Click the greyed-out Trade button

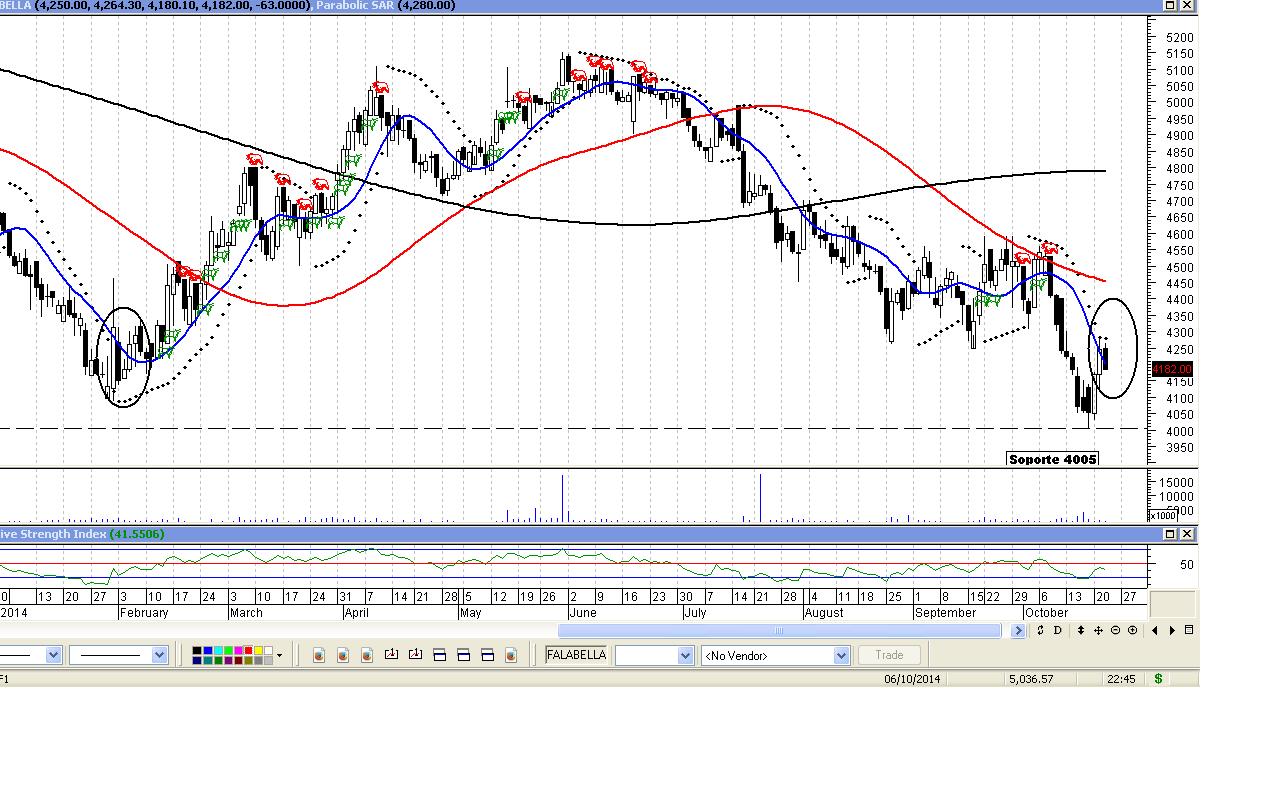[x=889, y=655]
